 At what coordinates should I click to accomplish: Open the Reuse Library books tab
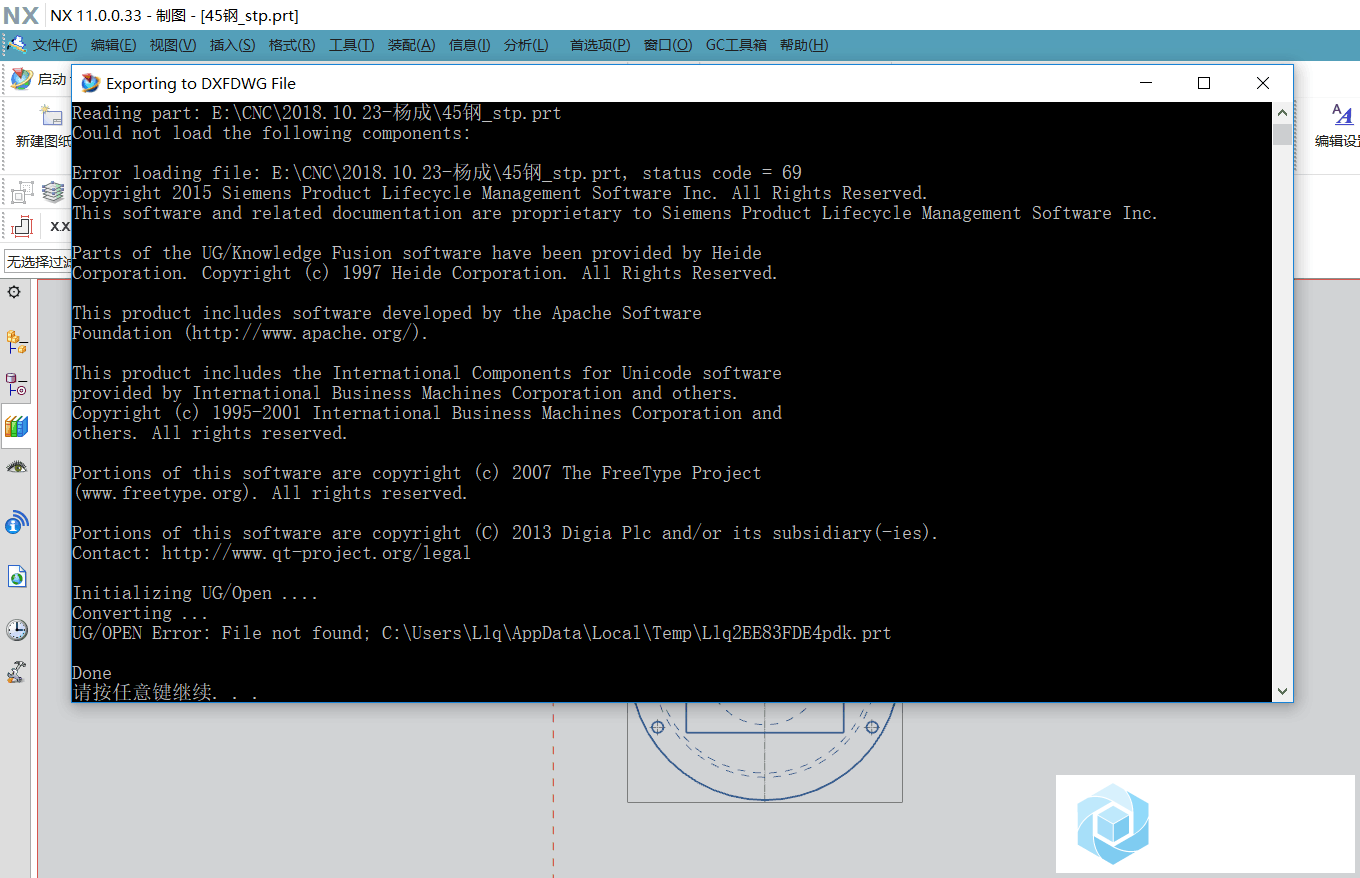pos(17,426)
